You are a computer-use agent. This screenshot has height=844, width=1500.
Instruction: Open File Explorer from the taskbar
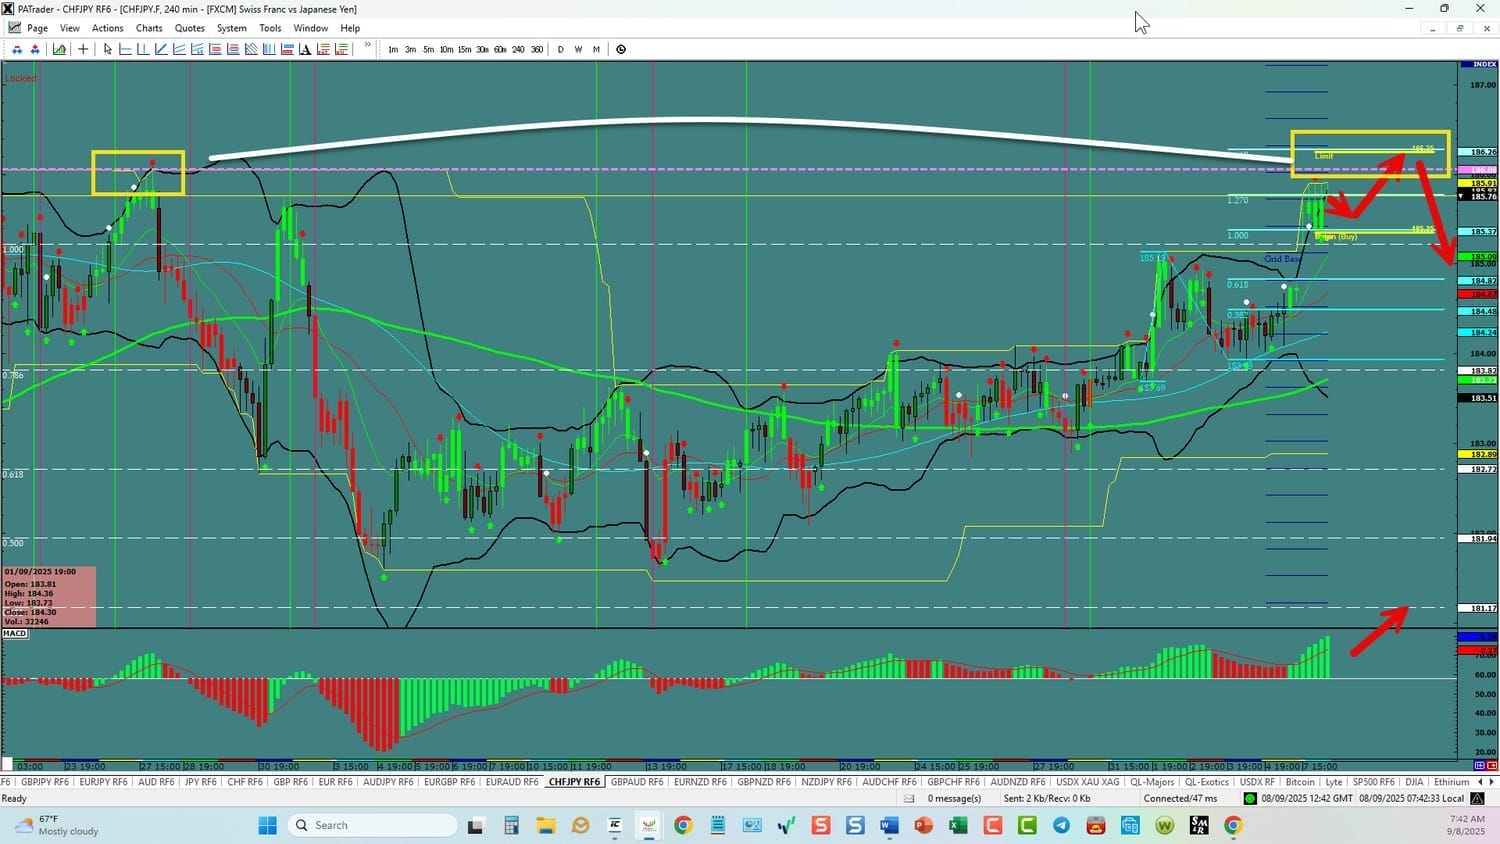545,825
